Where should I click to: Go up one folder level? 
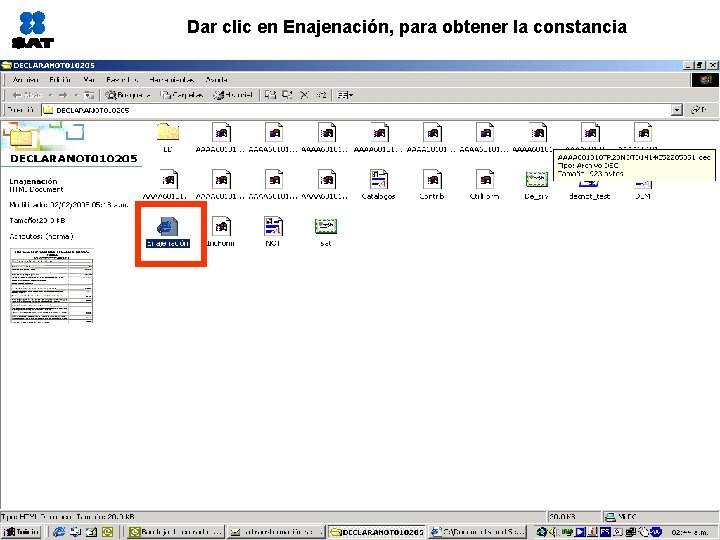[89, 95]
